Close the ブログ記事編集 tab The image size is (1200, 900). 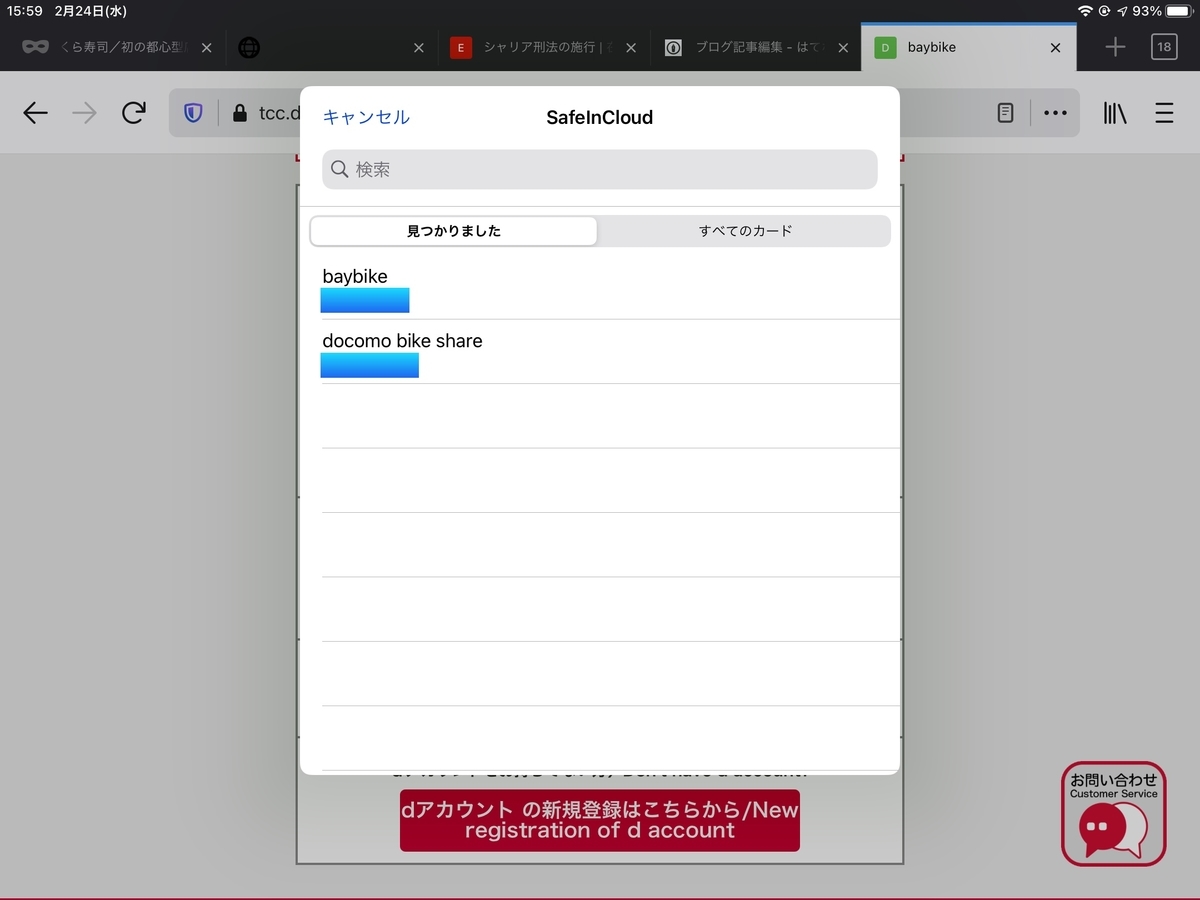tap(843, 47)
